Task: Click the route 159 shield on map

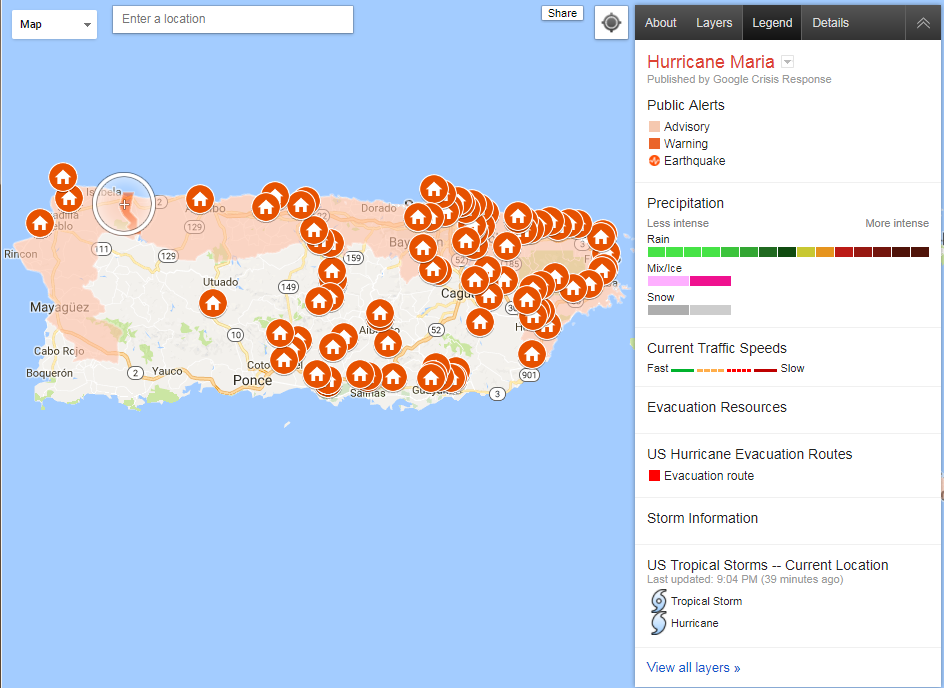Action: [353, 258]
